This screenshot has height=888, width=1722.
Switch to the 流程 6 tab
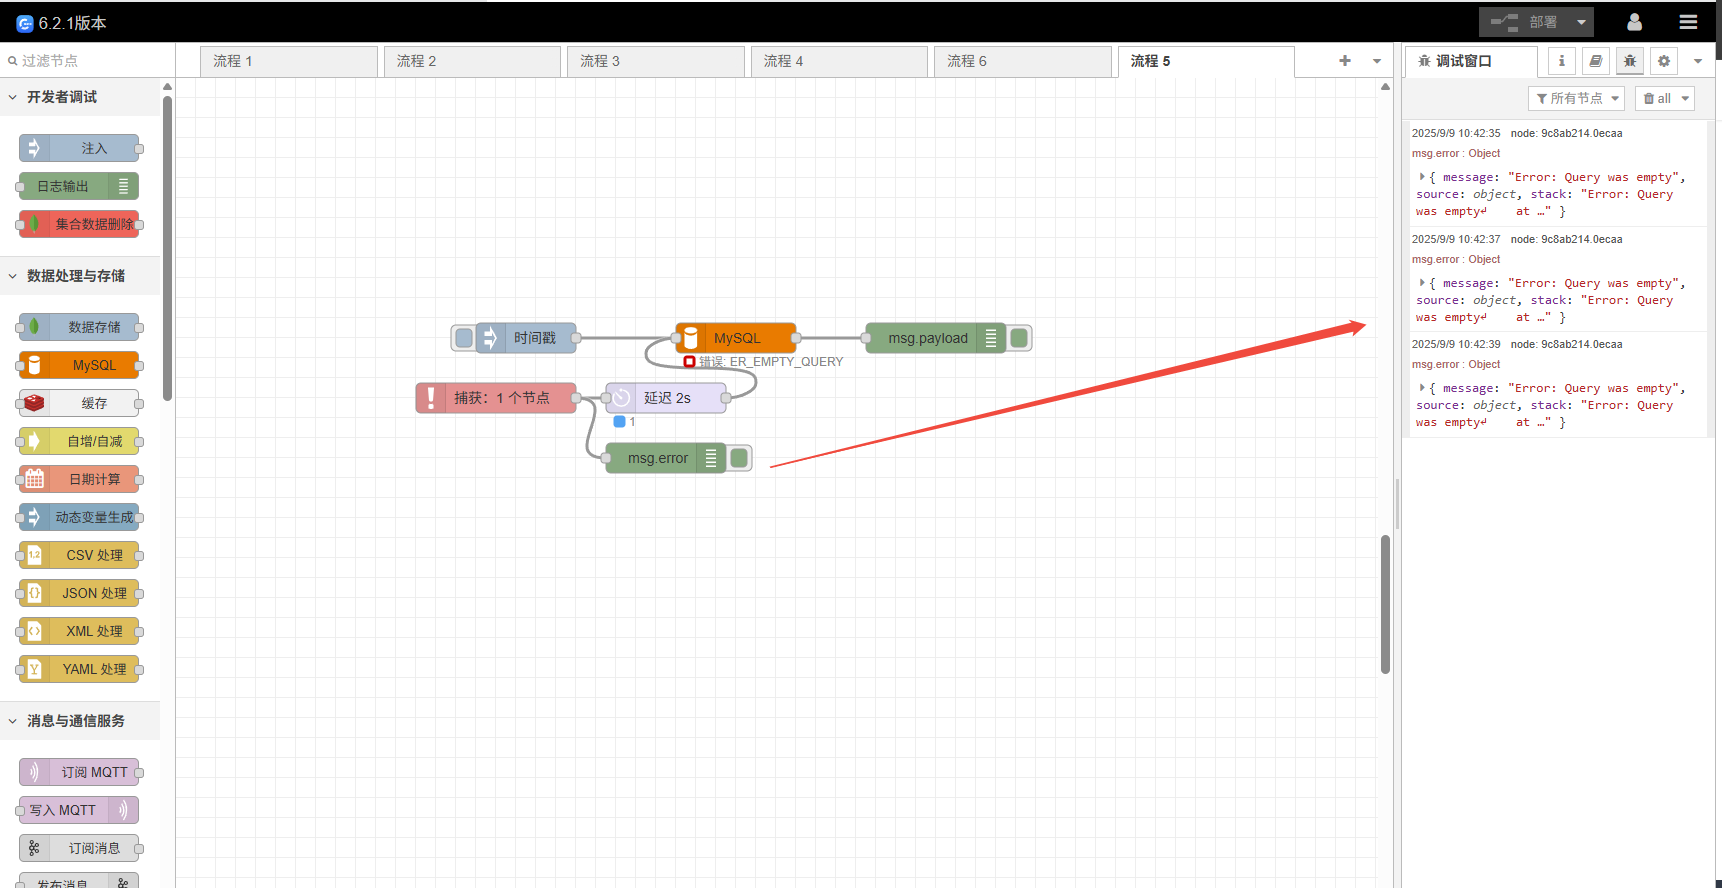coord(1022,61)
